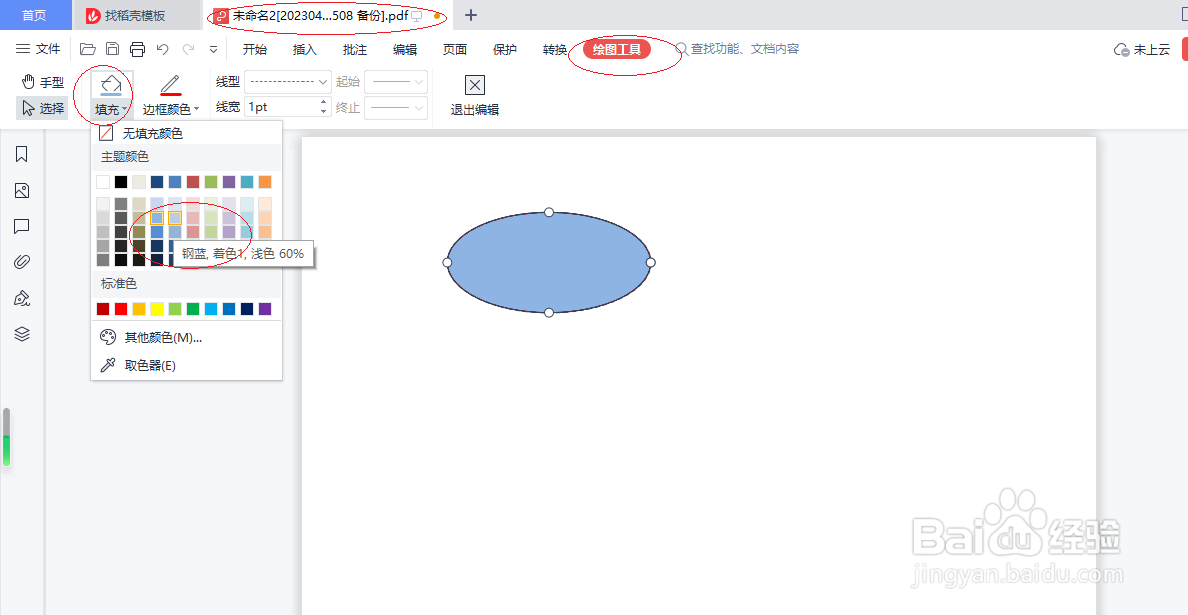
Task: Click the 线宽 1pt input field
Action: pos(281,107)
